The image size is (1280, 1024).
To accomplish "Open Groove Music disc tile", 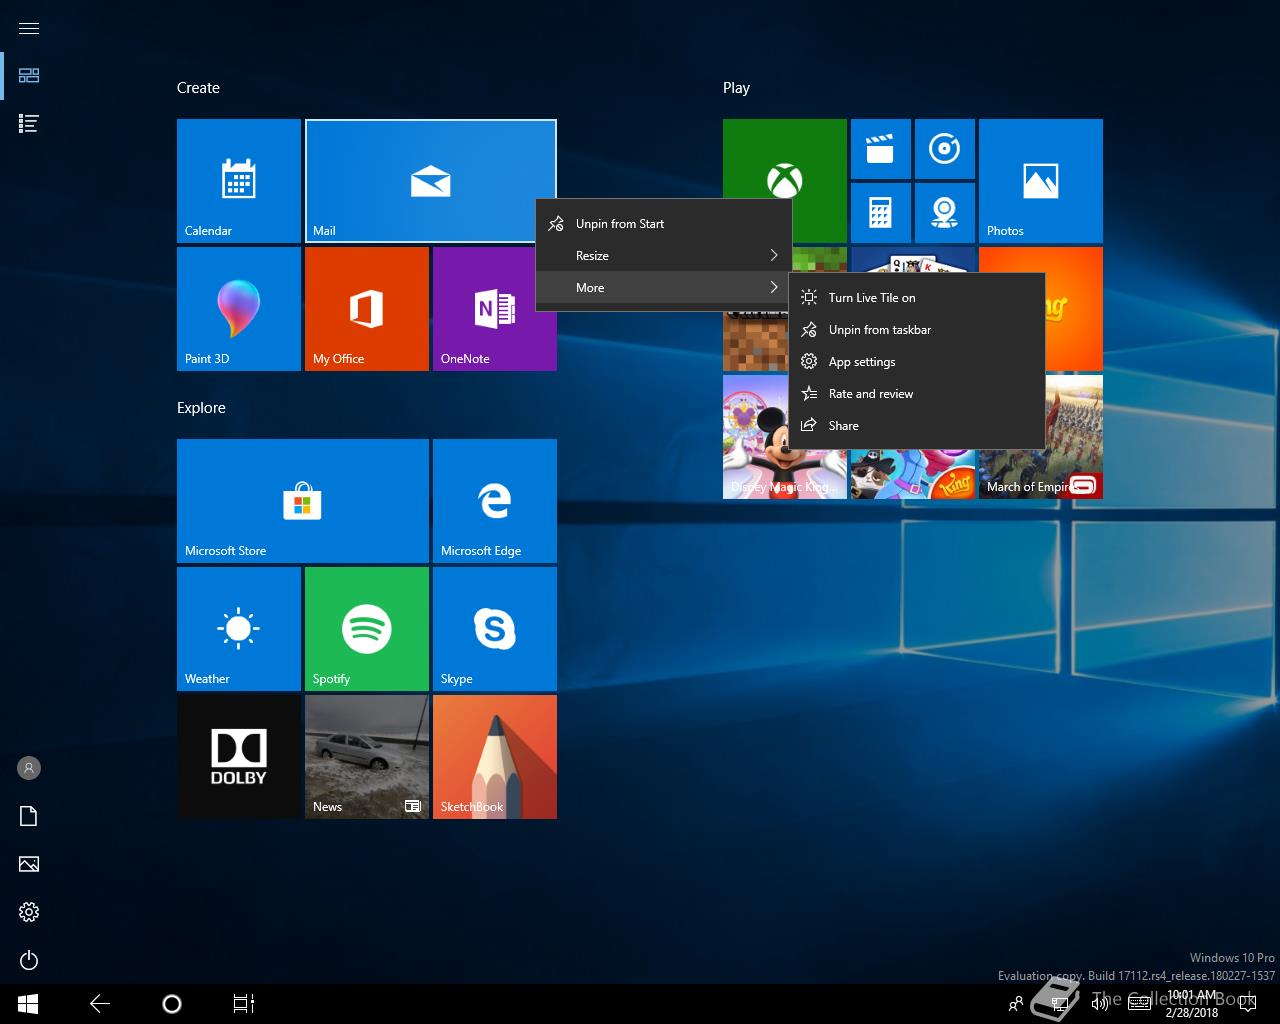I will pyautogui.click(x=945, y=149).
